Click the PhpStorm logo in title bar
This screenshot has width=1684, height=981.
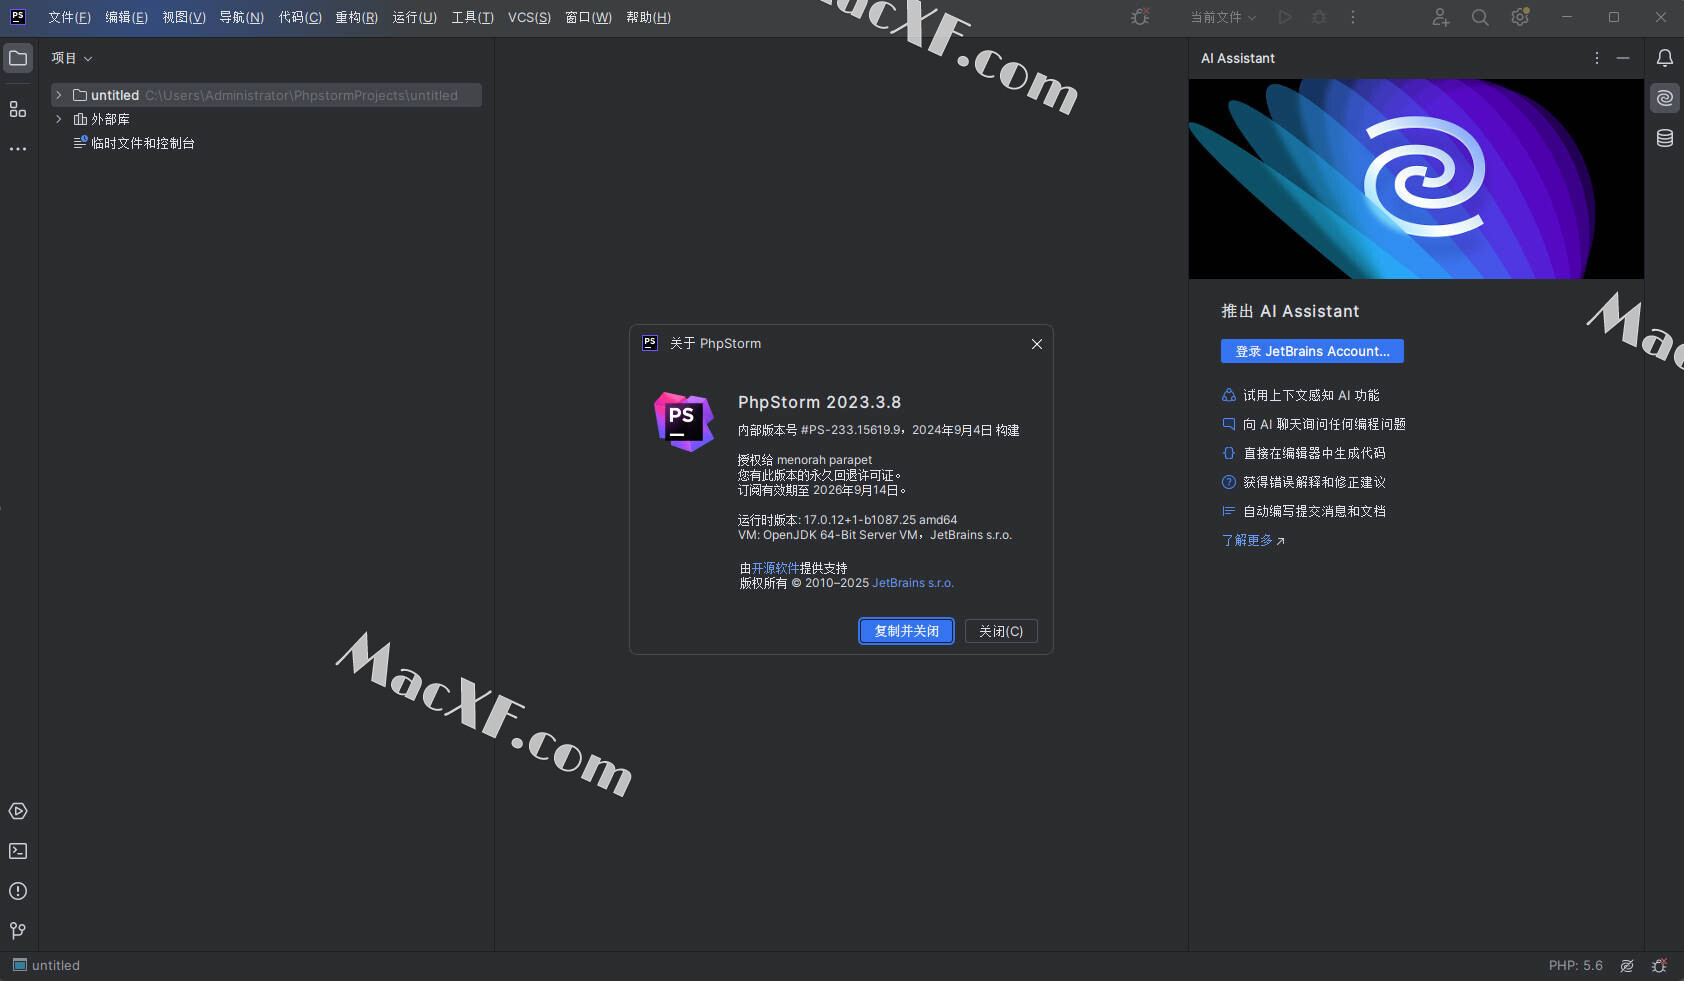[x=18, y=17]
